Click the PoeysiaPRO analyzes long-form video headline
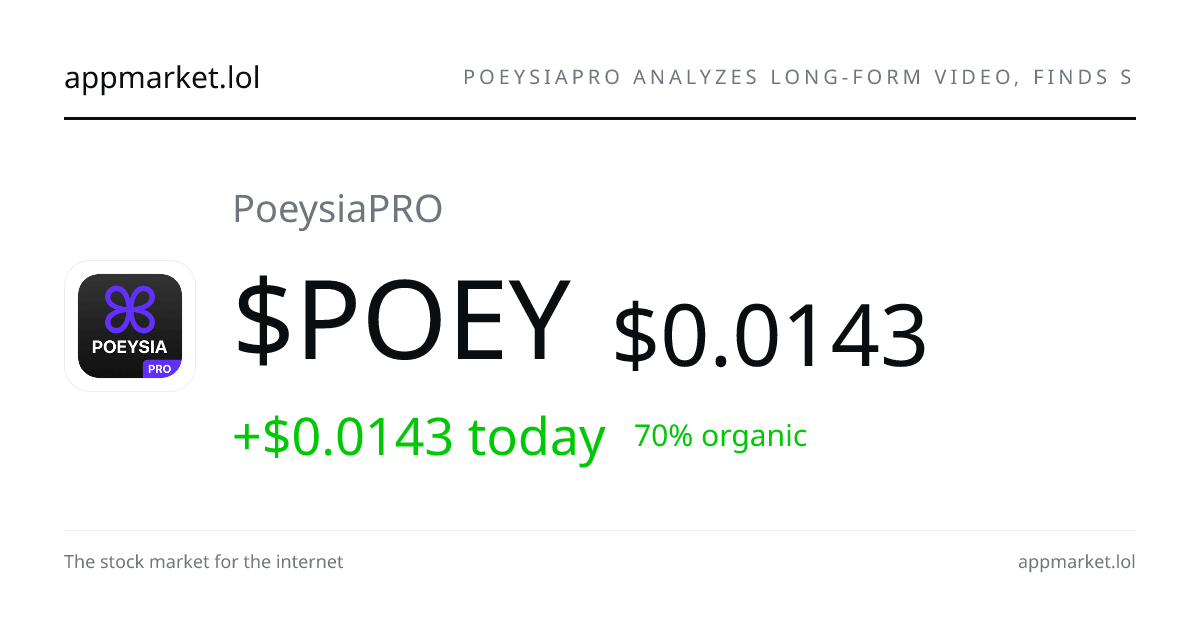 pyautogui.click(x=799, y=77)
